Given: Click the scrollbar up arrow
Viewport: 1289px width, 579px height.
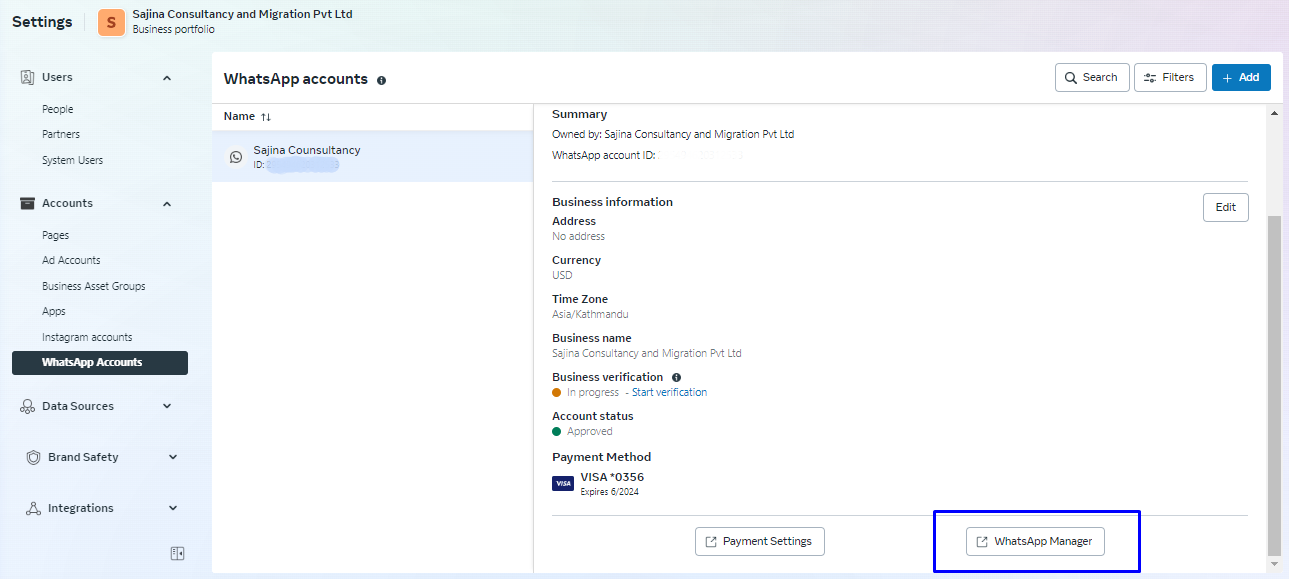Looking at the screenshot, I should 1274,114.
